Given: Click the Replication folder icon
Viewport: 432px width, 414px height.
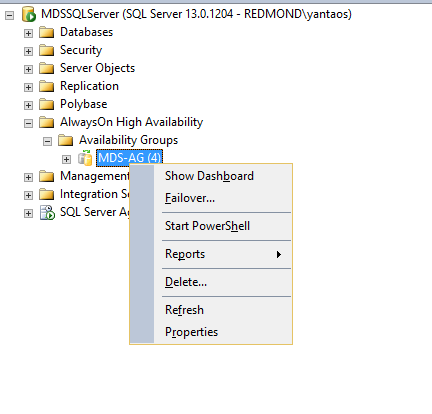Looking at the screenshot, I should pyautogui.click(x=46, y=86).
